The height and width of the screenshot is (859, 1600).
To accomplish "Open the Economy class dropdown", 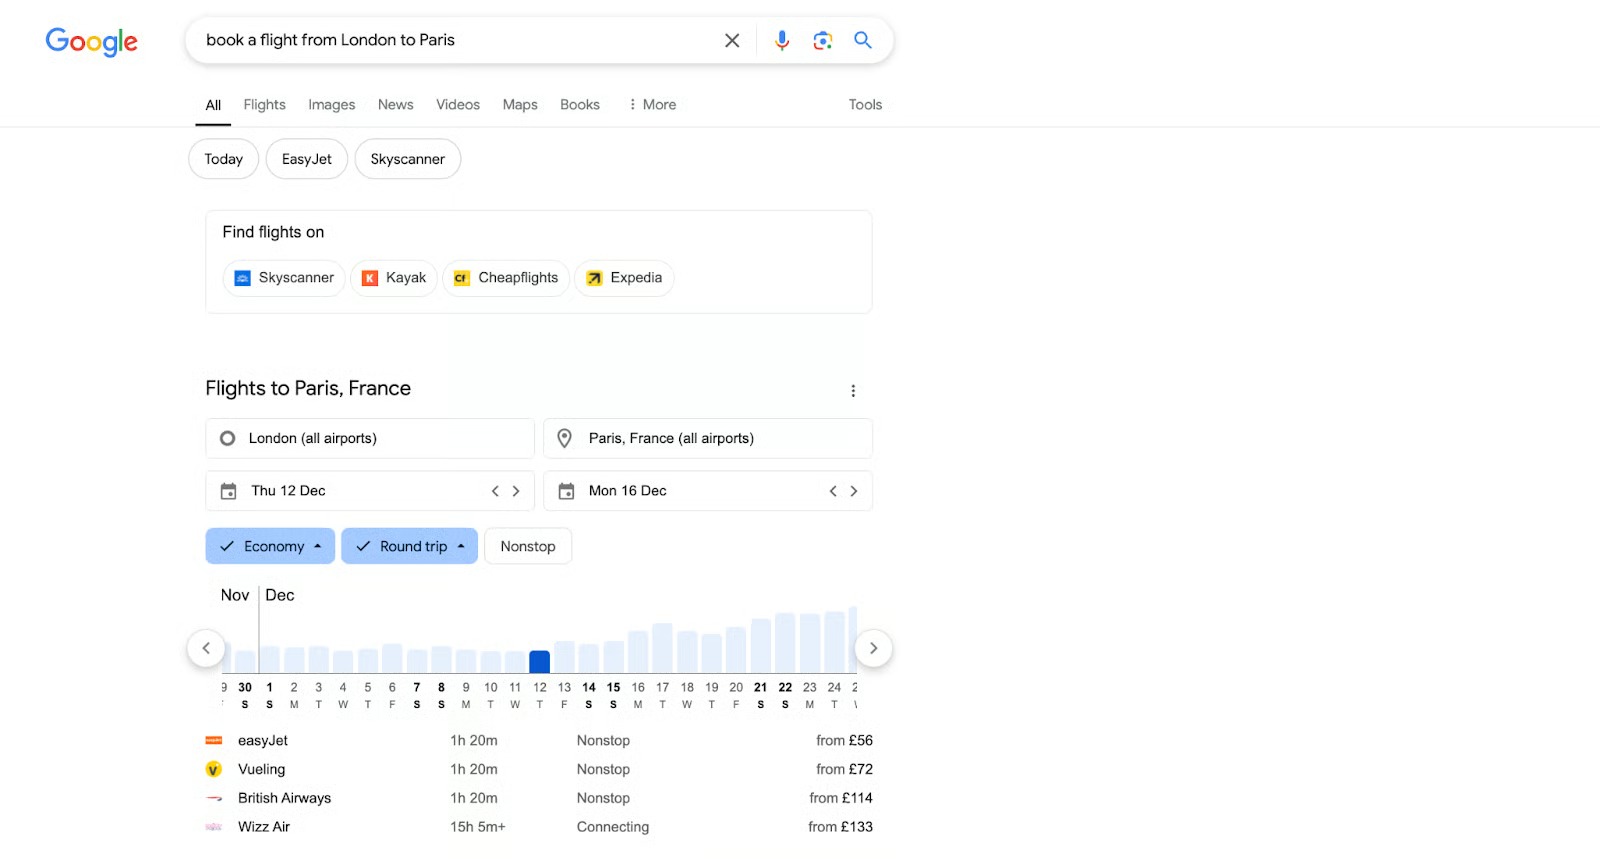I will click(x=270, y=546).
